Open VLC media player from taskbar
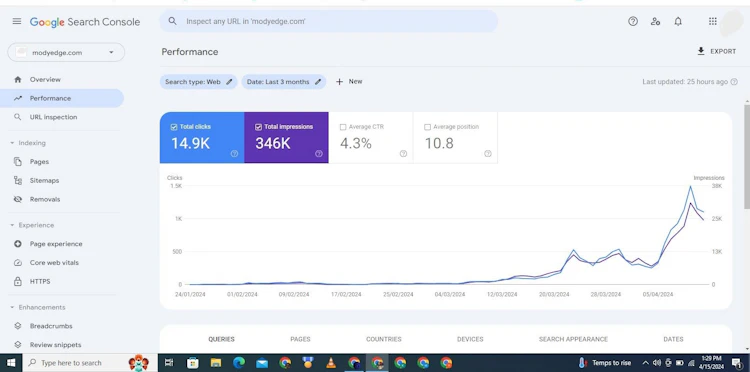 pyautogui.click(x=331, y=363)
